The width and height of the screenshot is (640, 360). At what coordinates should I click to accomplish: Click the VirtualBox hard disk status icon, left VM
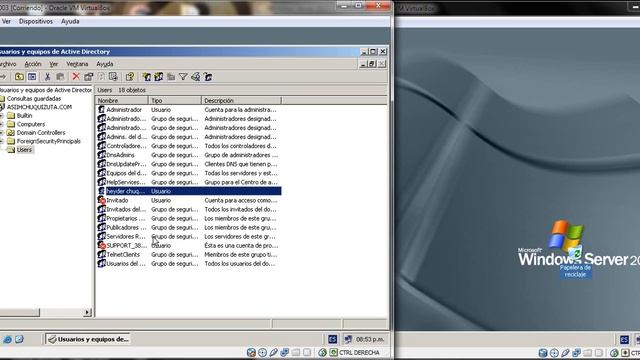[x=251, y=352]
